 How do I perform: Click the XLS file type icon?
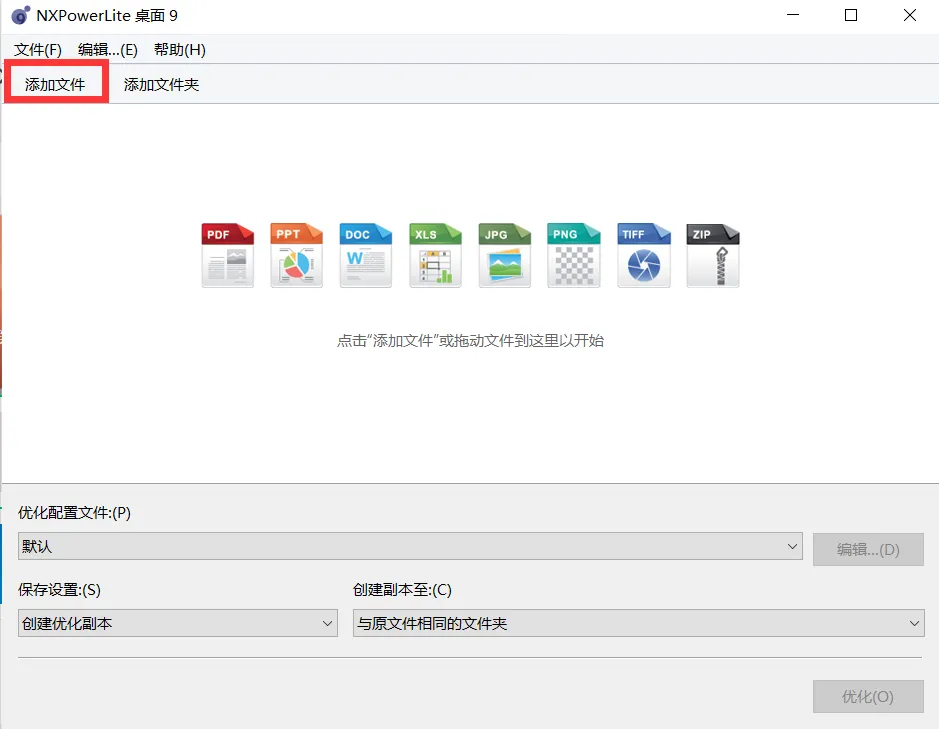pyautogui.click(x=435, y=255)
